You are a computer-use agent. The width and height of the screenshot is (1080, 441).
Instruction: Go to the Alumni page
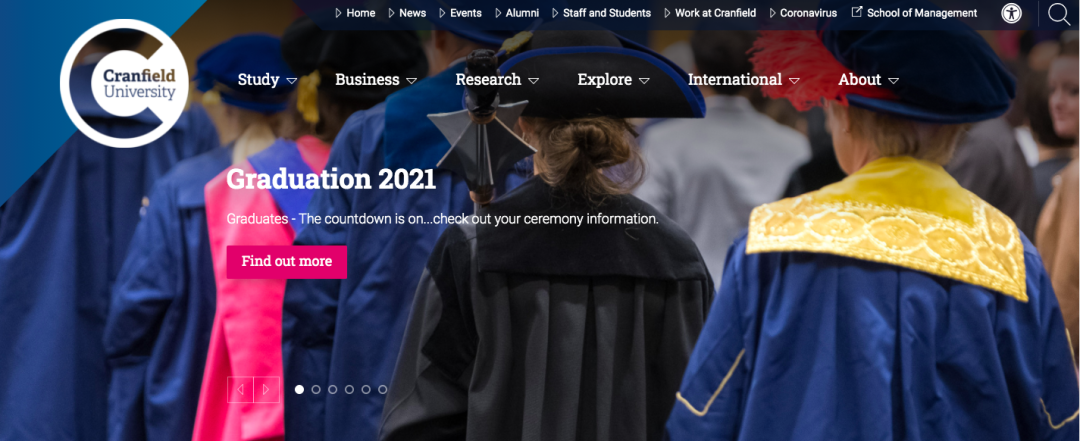[x=517, y=12]
